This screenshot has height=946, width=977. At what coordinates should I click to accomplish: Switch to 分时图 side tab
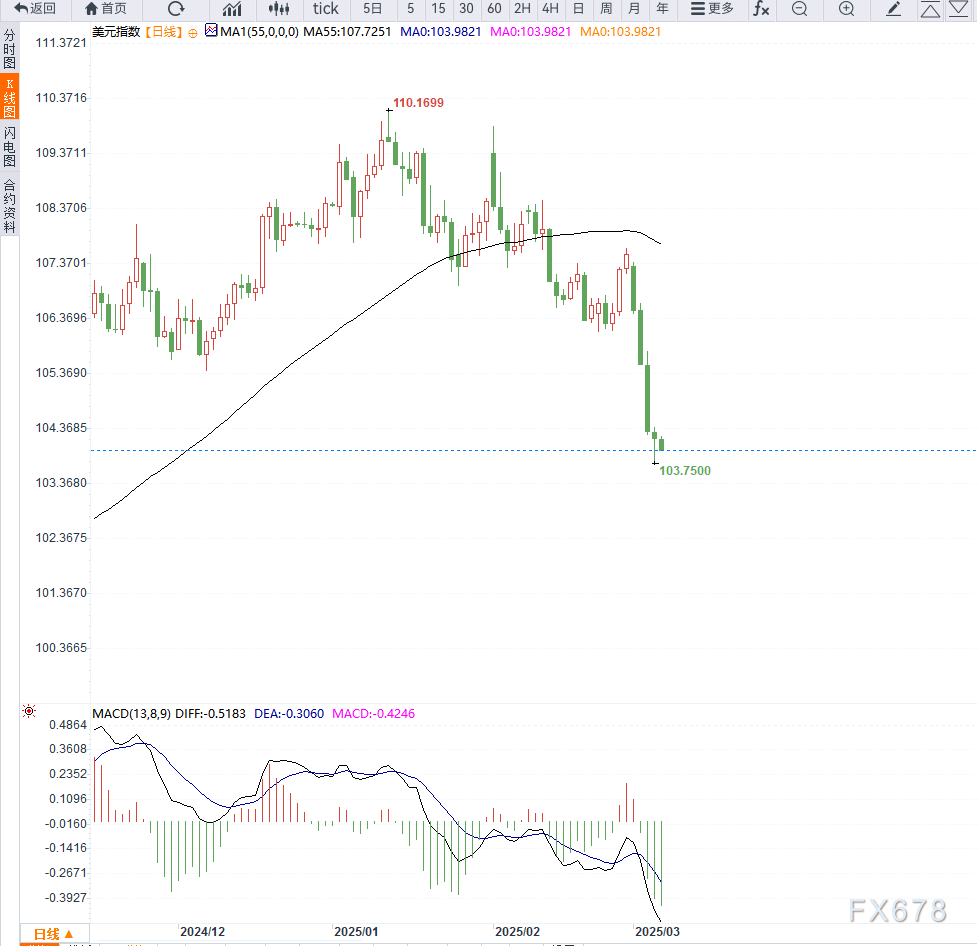coord(9,49)
